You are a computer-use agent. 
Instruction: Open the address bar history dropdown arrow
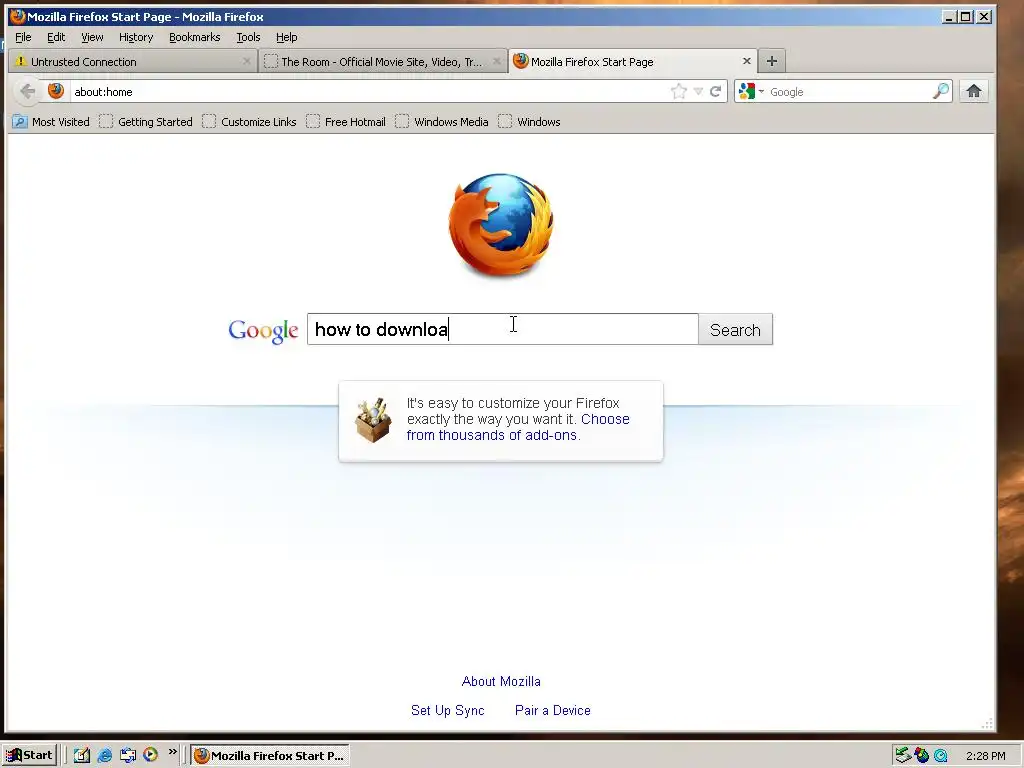698,91
